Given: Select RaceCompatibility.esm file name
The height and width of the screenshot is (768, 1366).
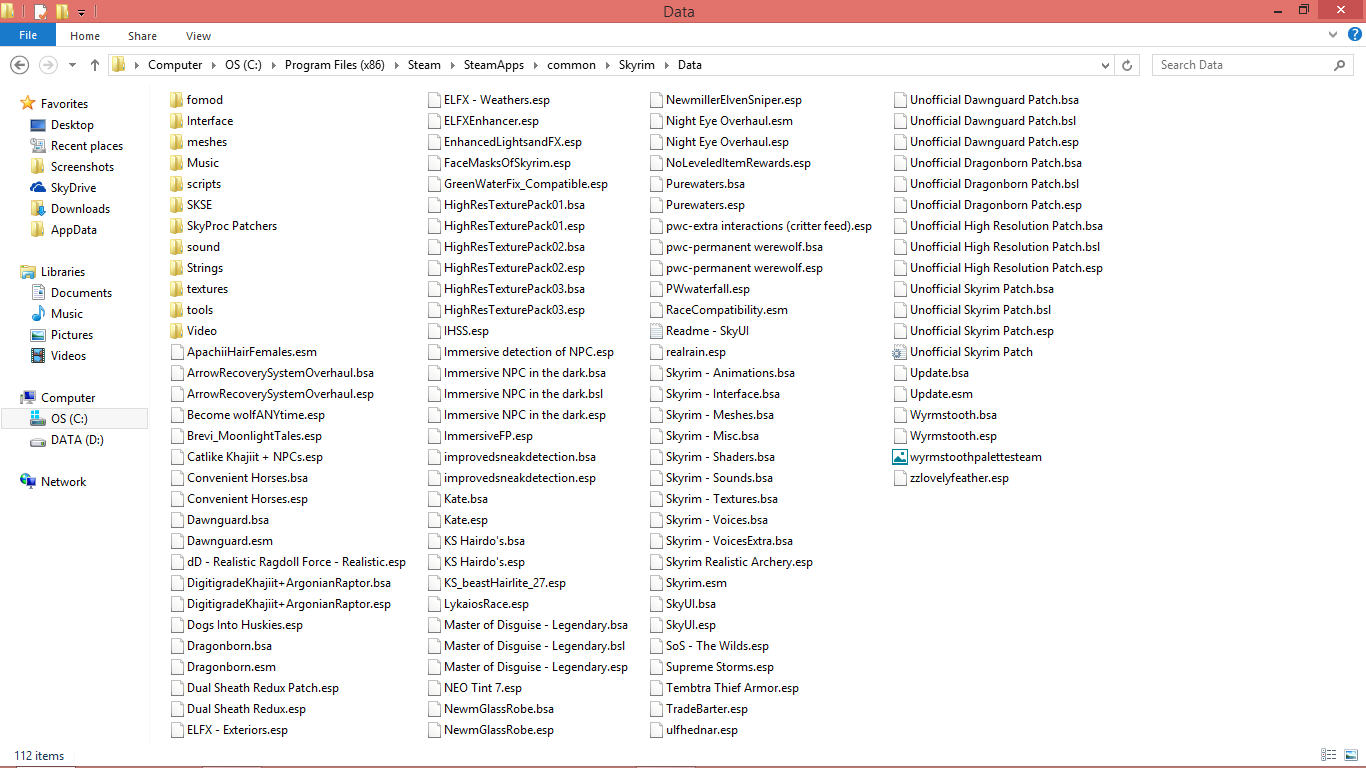Looking at the screenshot, I should 727,310.
